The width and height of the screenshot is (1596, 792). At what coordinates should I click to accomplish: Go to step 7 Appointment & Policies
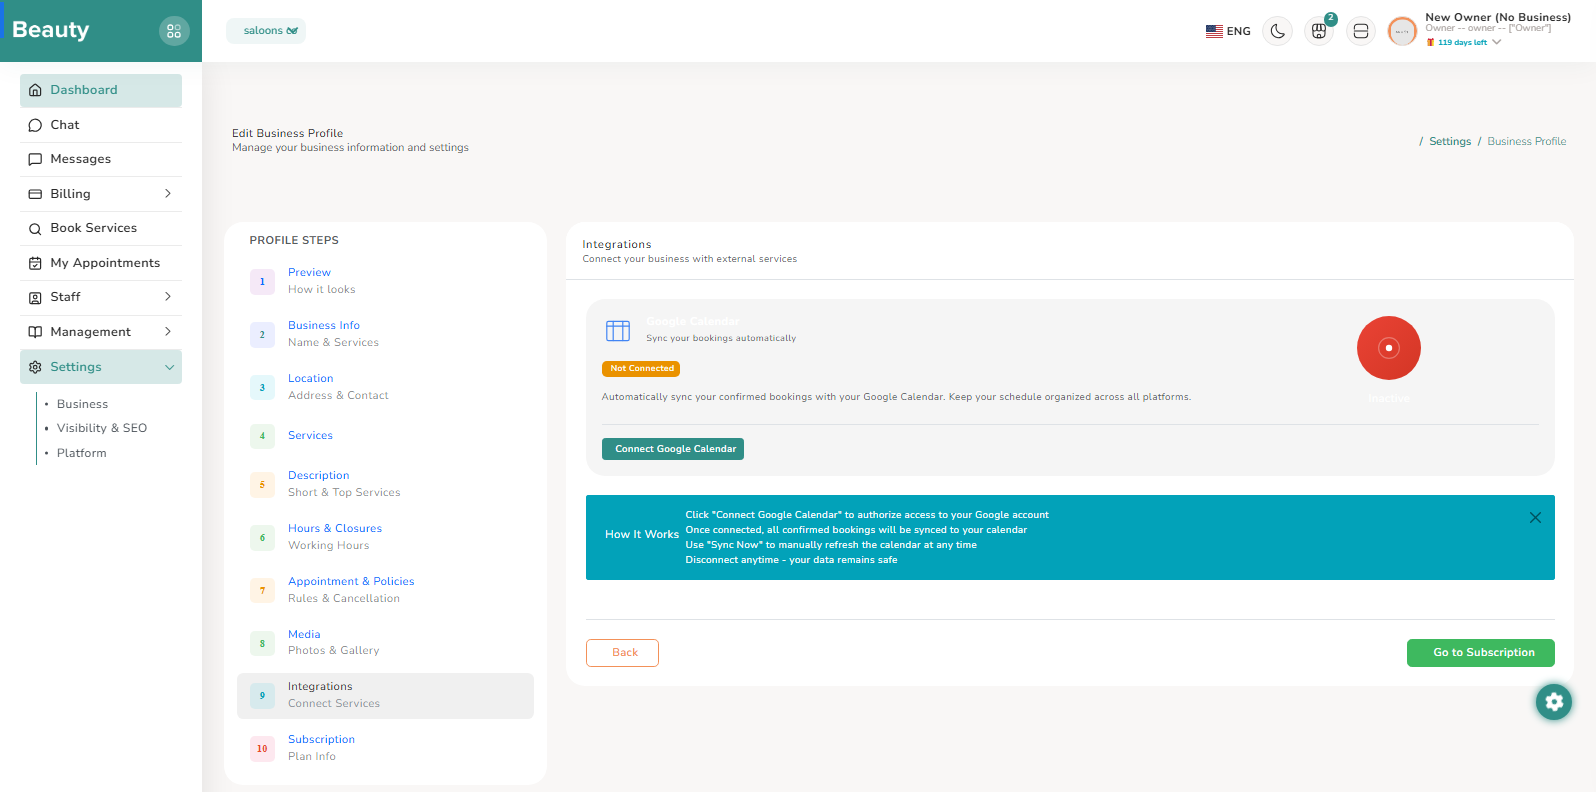pos(385,590)
